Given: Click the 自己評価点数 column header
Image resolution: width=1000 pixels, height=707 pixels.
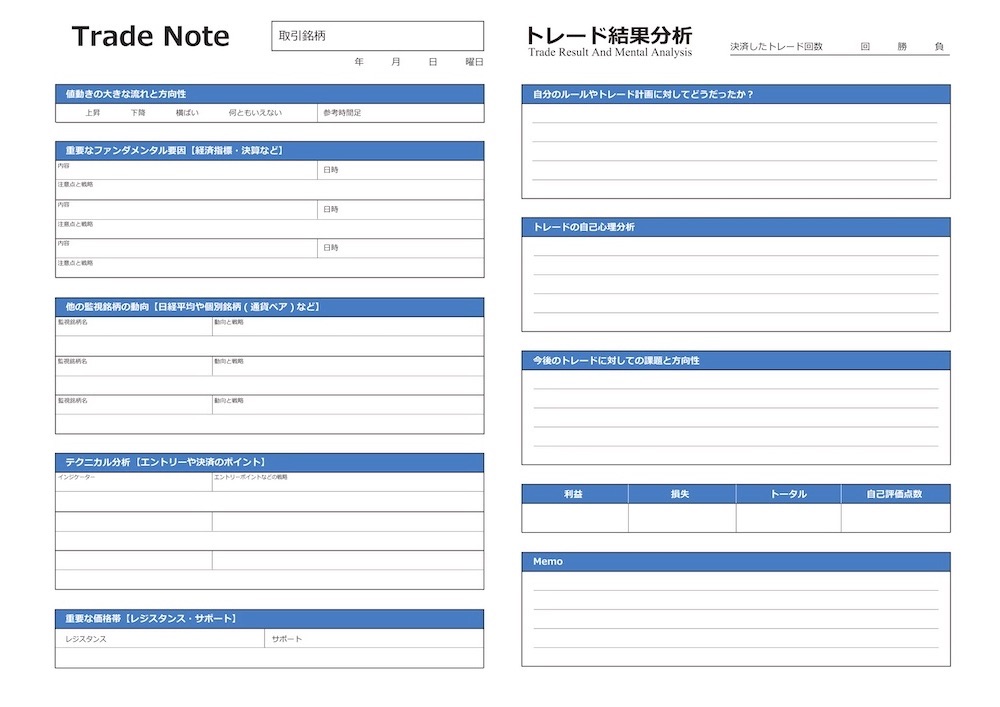Looking at the screenshot, I should click(x=895, y=494).
